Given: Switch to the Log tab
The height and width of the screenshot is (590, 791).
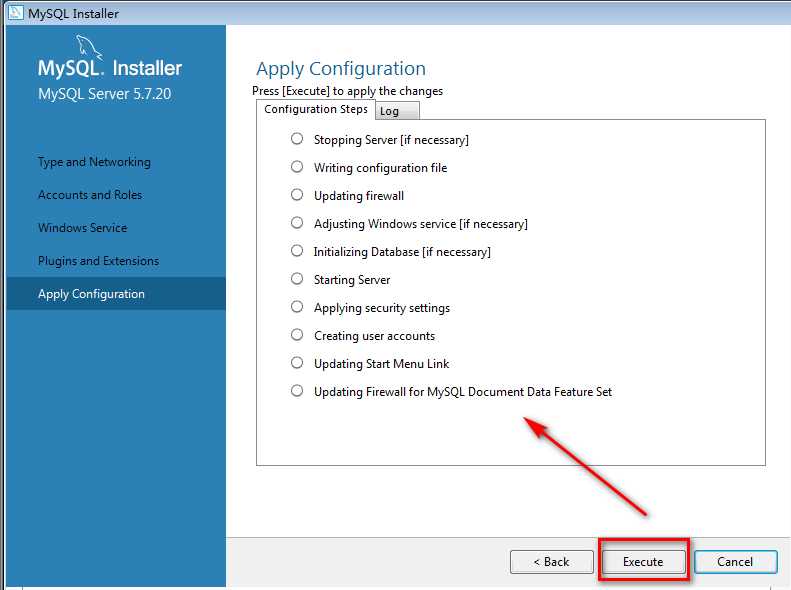Looking at the screenshot, I should (397, 111).
